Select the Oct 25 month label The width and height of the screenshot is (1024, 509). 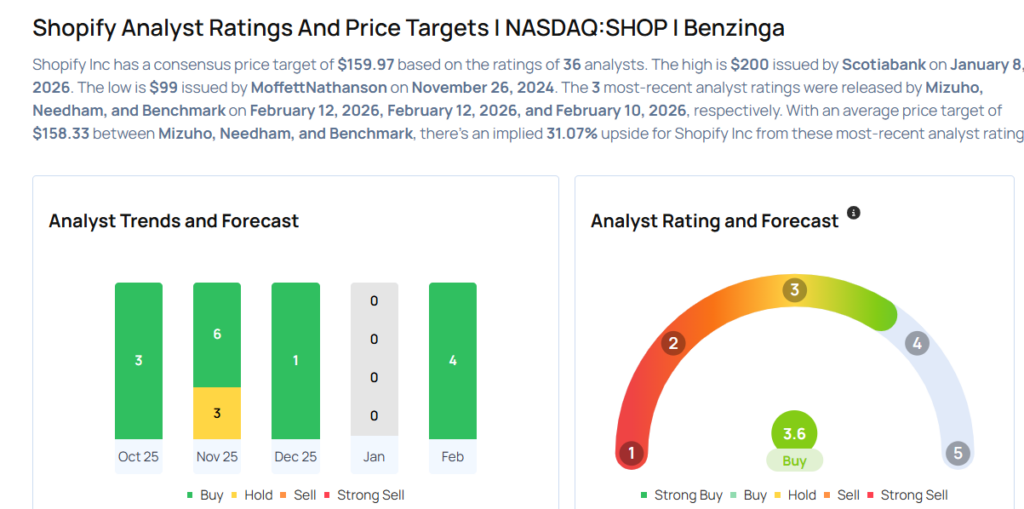(x=138, y=456)
